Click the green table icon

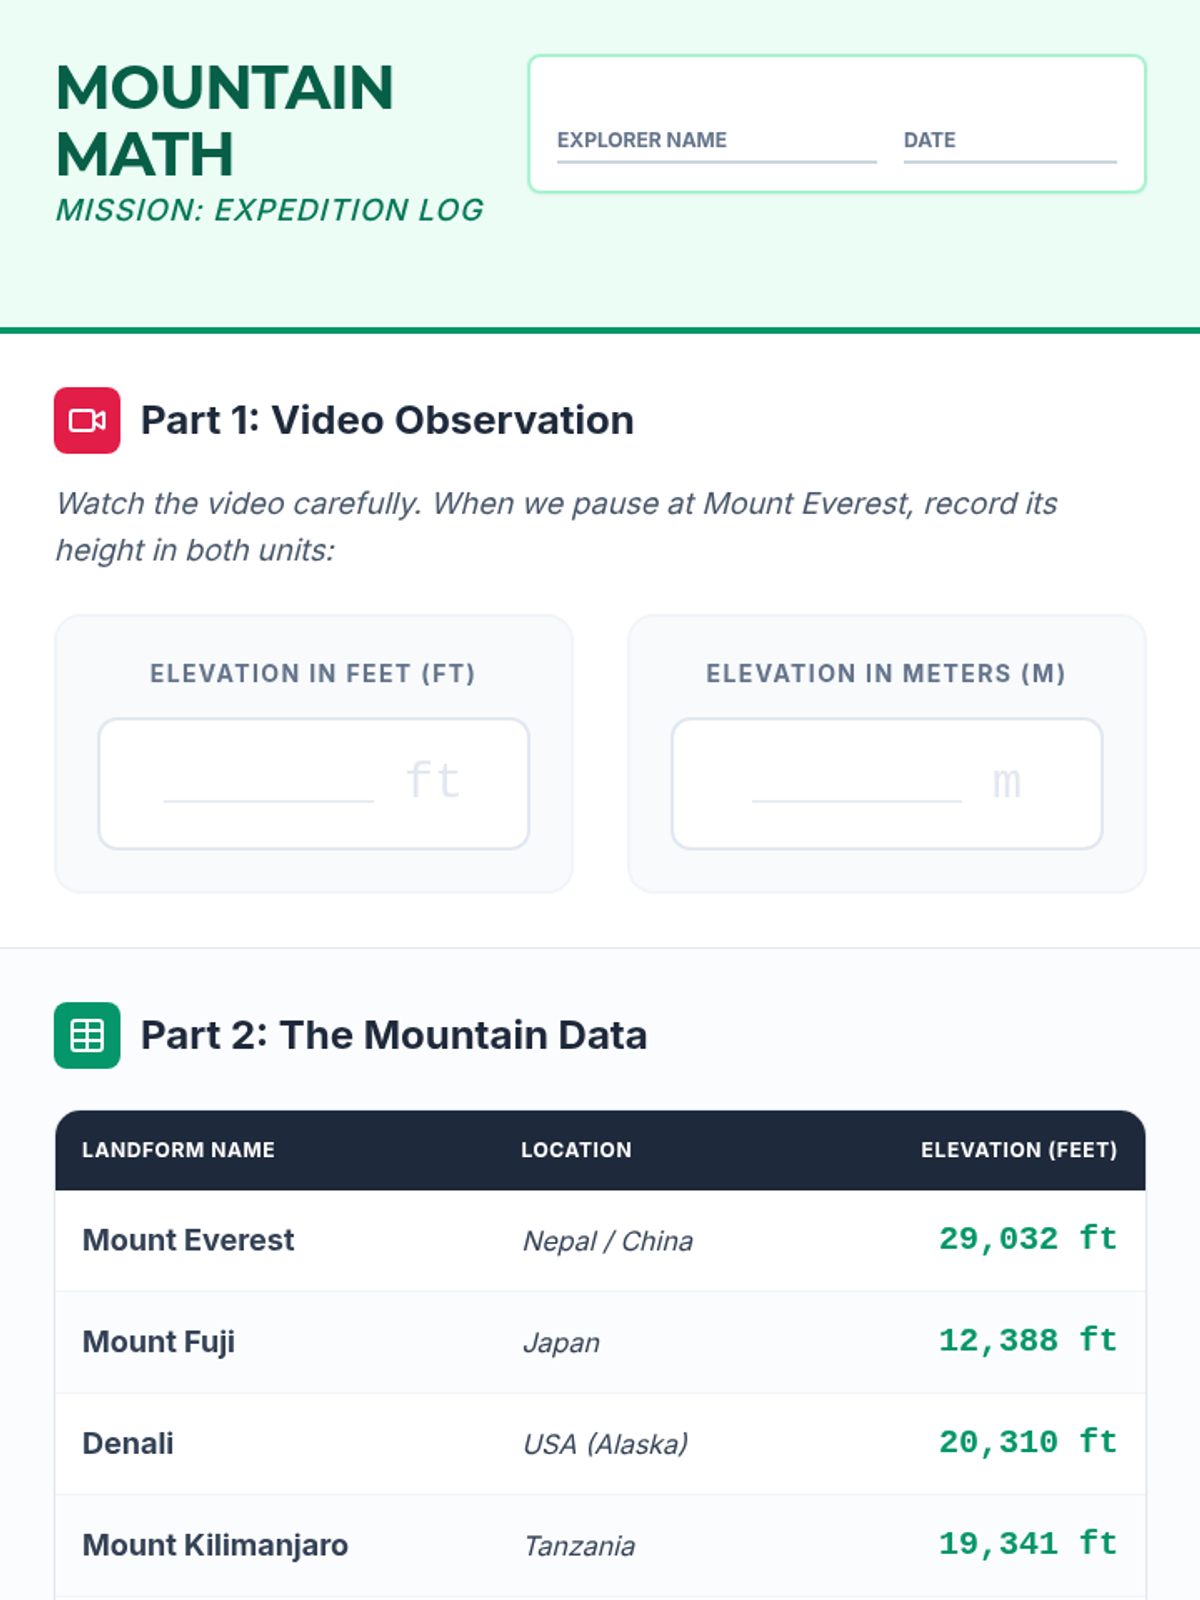click(87, 1035)
